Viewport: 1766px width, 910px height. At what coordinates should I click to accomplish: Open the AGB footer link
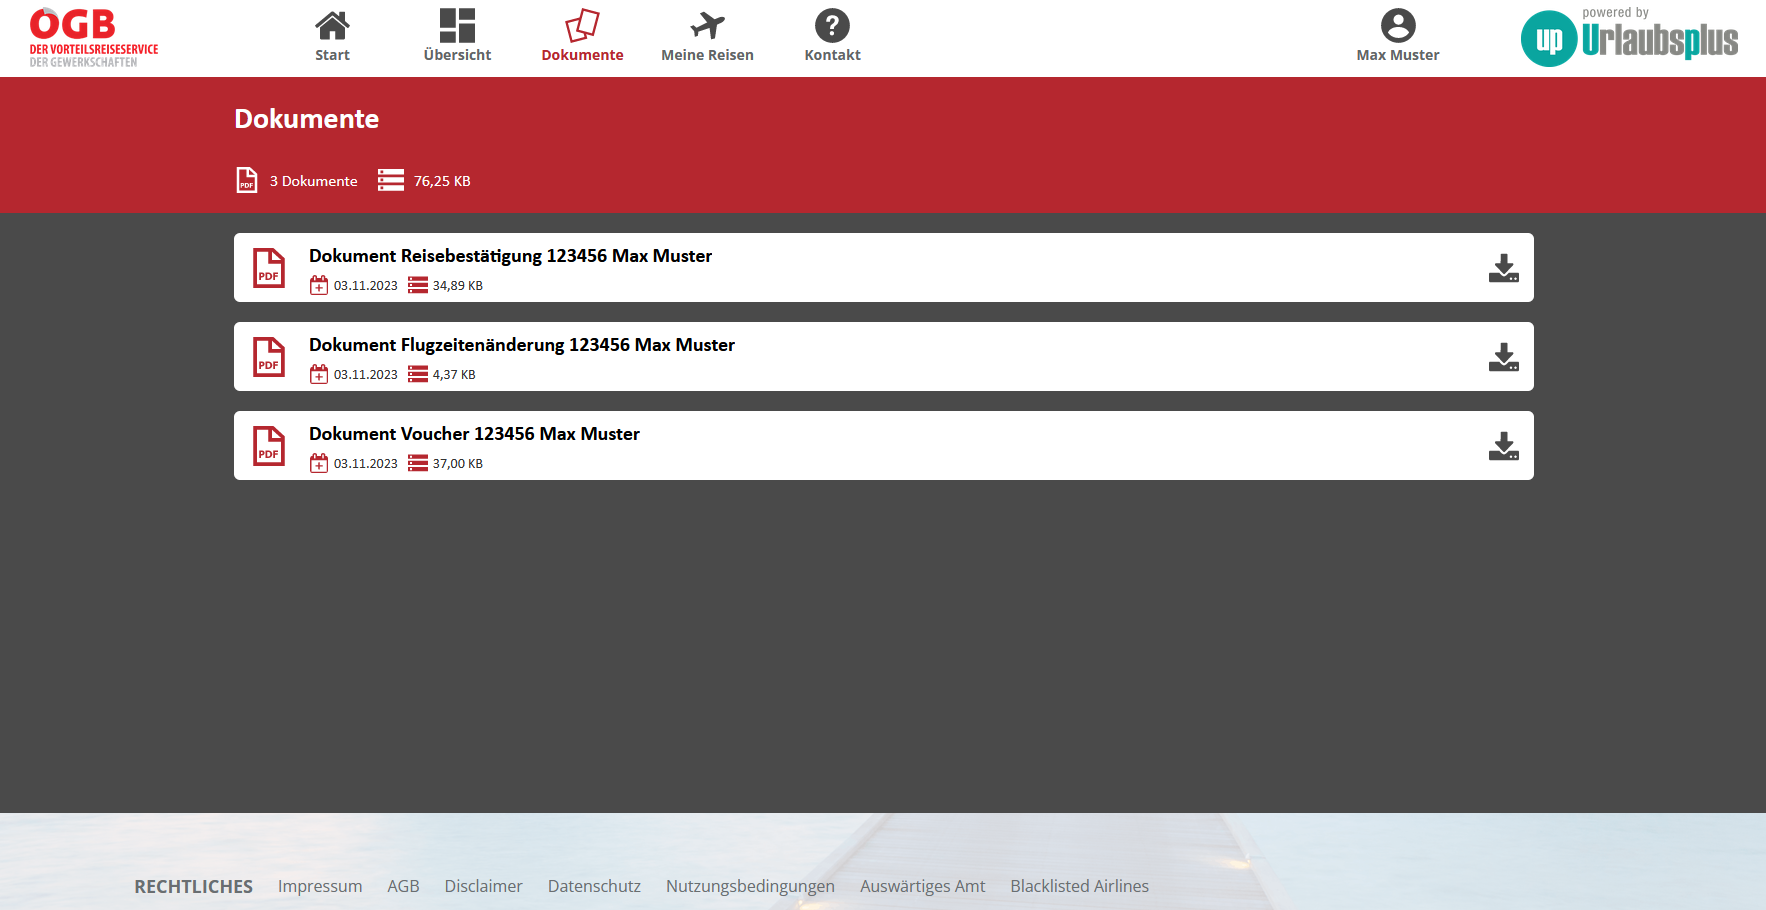403,886
